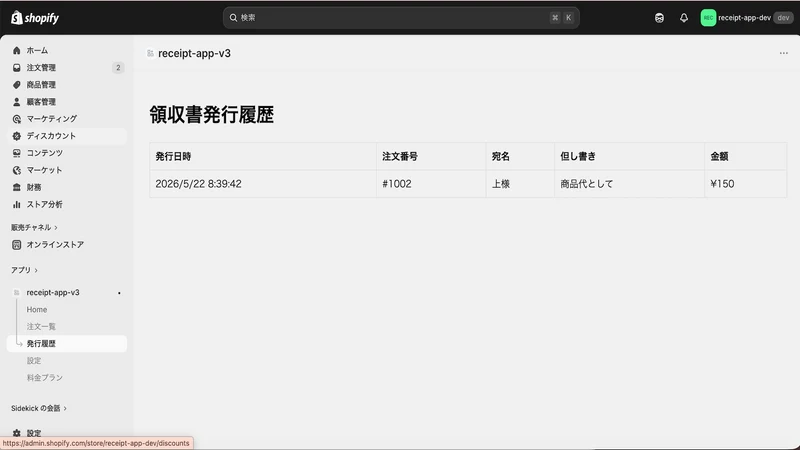Expand 販売チャネル sales channels
This screenshot has width=800, height=450.
(x=34, y=227)
